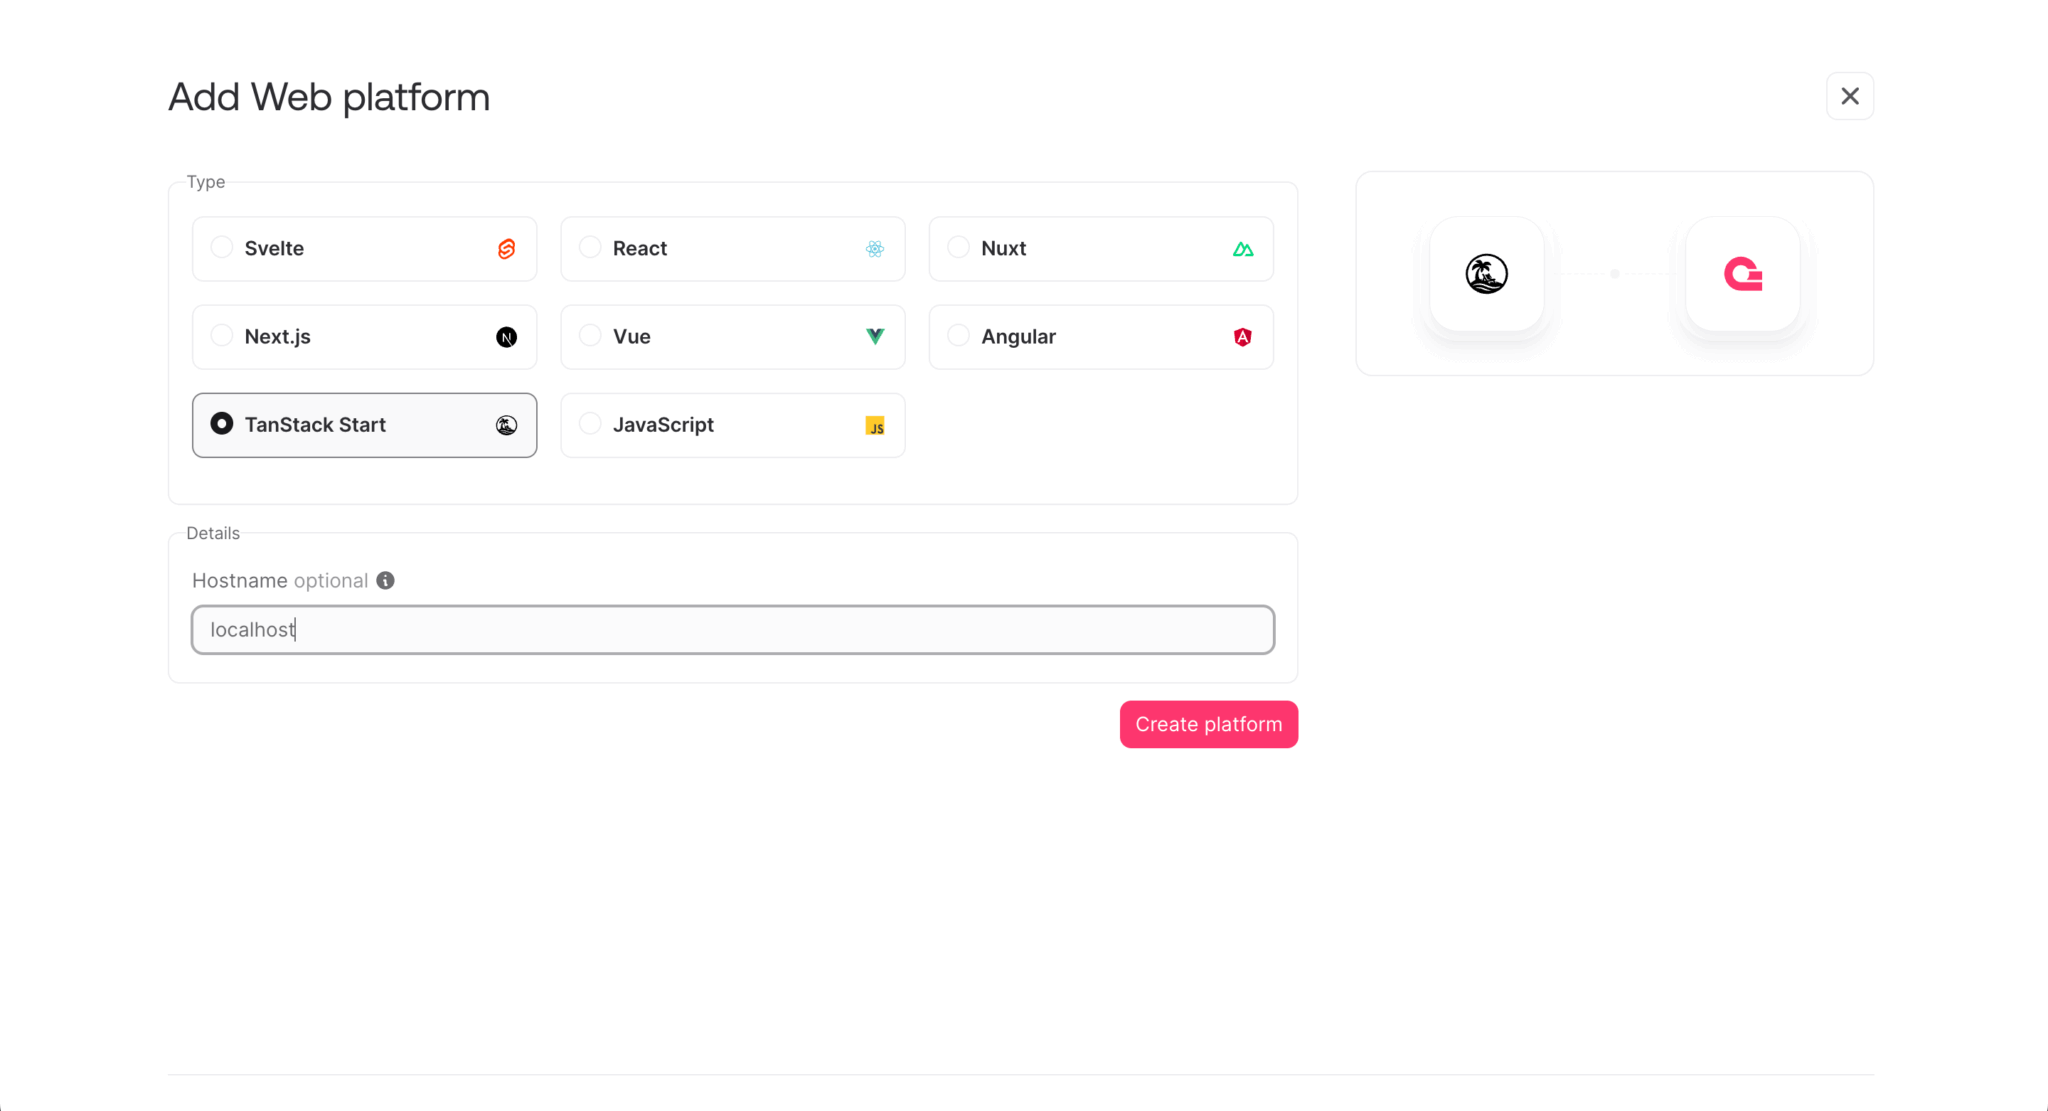This screenshot has width=2048, height=1111.
Task: Click the yellow JavaScript JS icon
Action: pyautogui.click(x=875, y=426)
